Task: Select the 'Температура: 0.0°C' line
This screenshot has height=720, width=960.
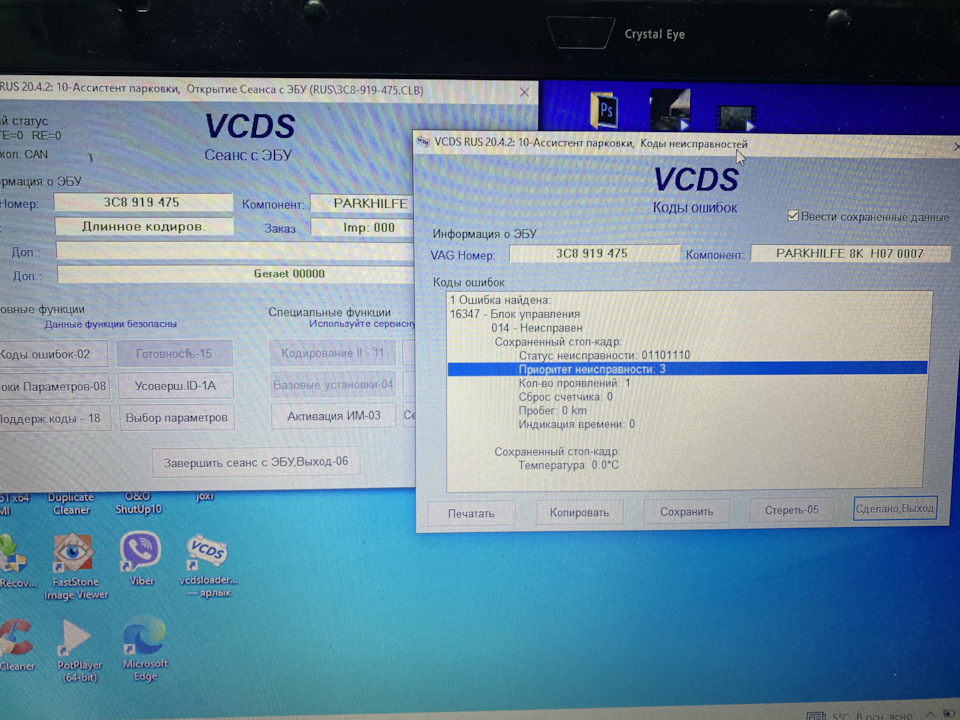Action: click(x=568, y=465)
